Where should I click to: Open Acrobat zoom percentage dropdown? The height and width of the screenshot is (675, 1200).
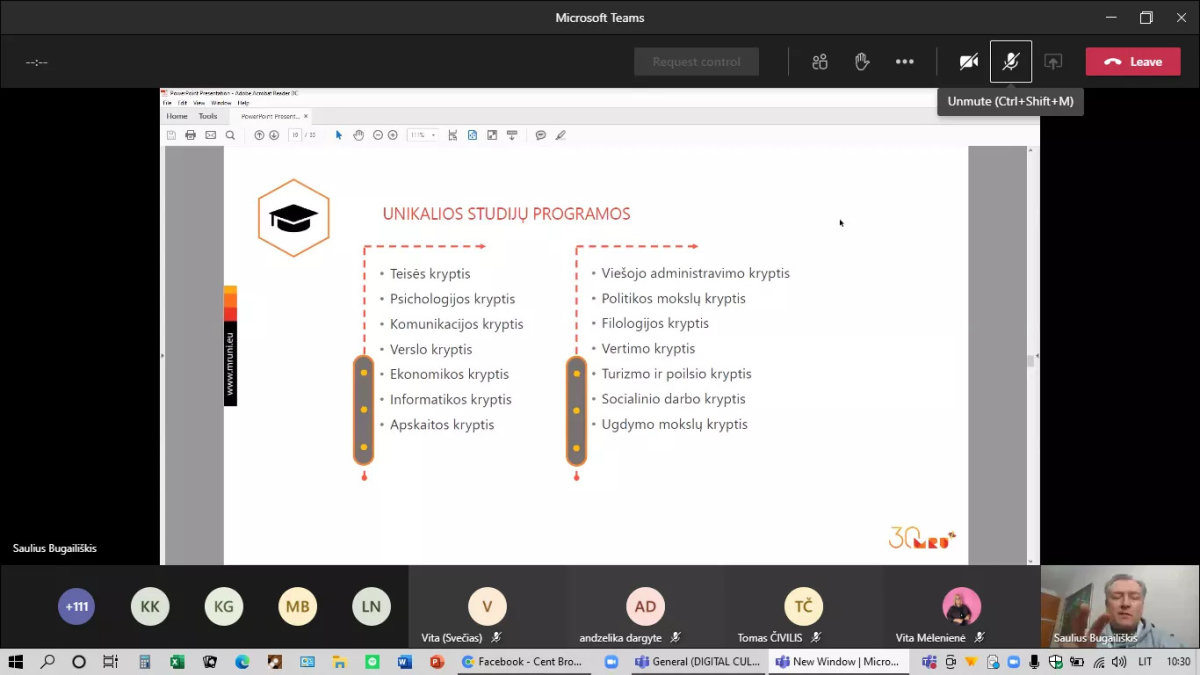tap(433, 135)
